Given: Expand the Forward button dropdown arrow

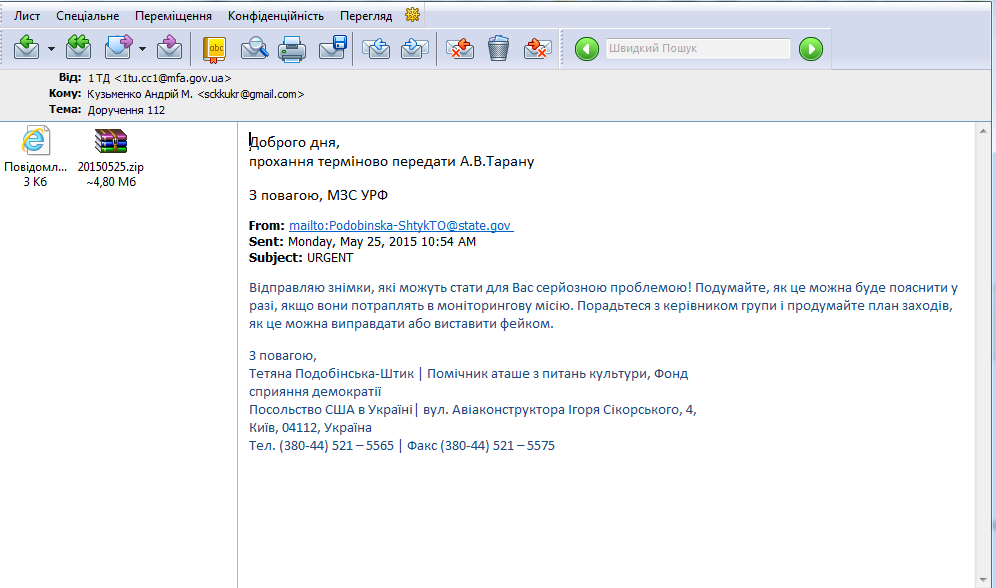Looking at the screenshot, I should point(142,48).
